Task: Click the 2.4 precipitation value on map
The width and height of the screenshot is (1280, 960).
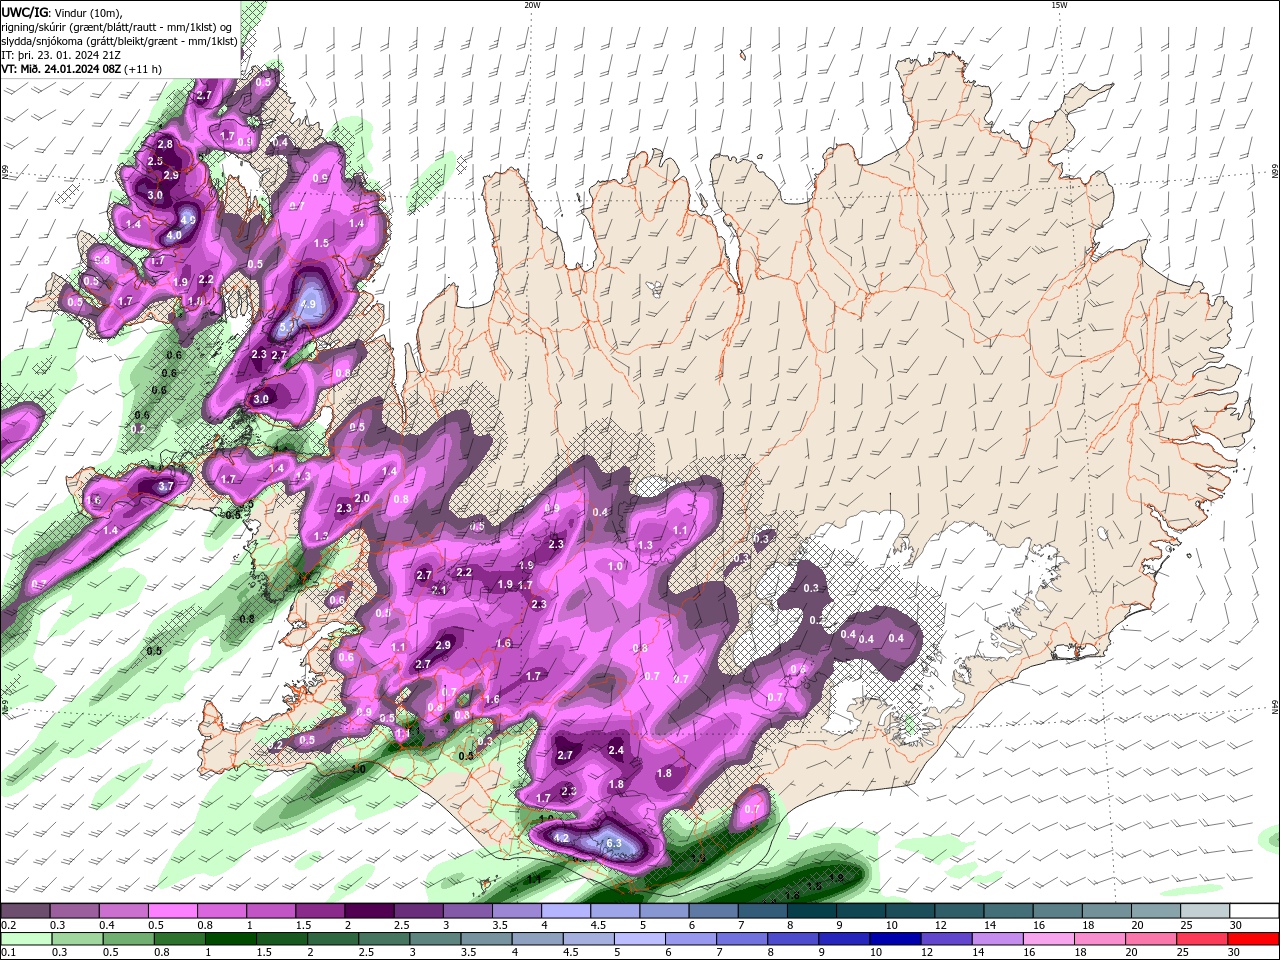Action: click(x=616, y=751)
